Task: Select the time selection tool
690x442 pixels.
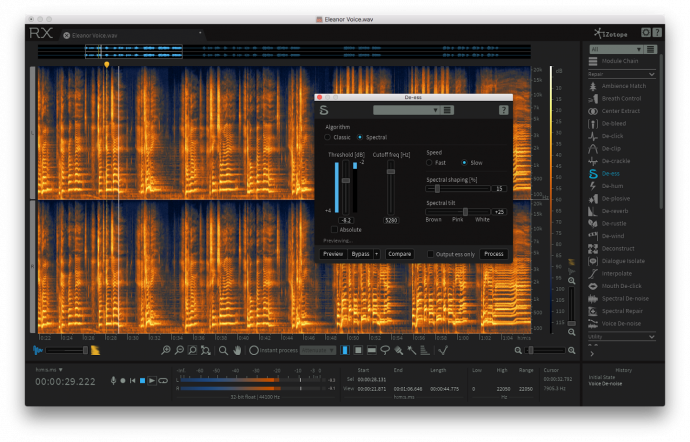Action: point(345,350)
